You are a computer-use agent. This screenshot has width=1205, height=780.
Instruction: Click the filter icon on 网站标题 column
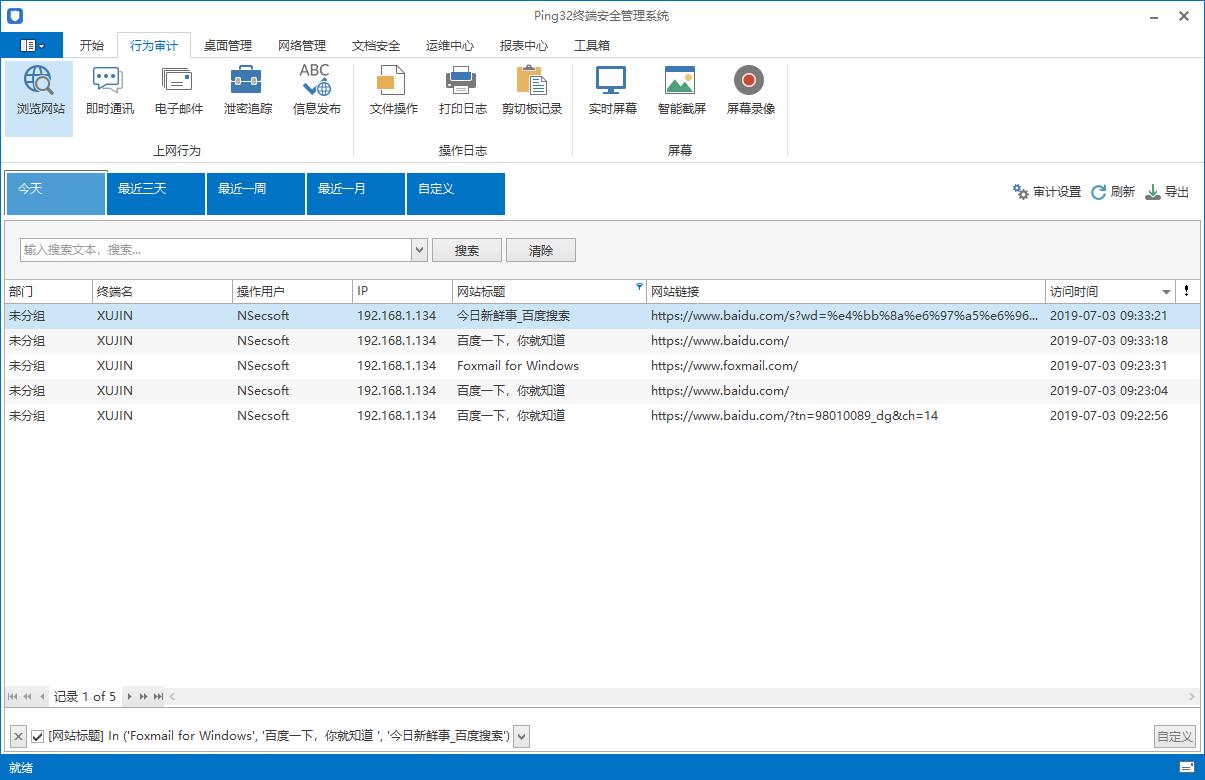pos(639,287)
